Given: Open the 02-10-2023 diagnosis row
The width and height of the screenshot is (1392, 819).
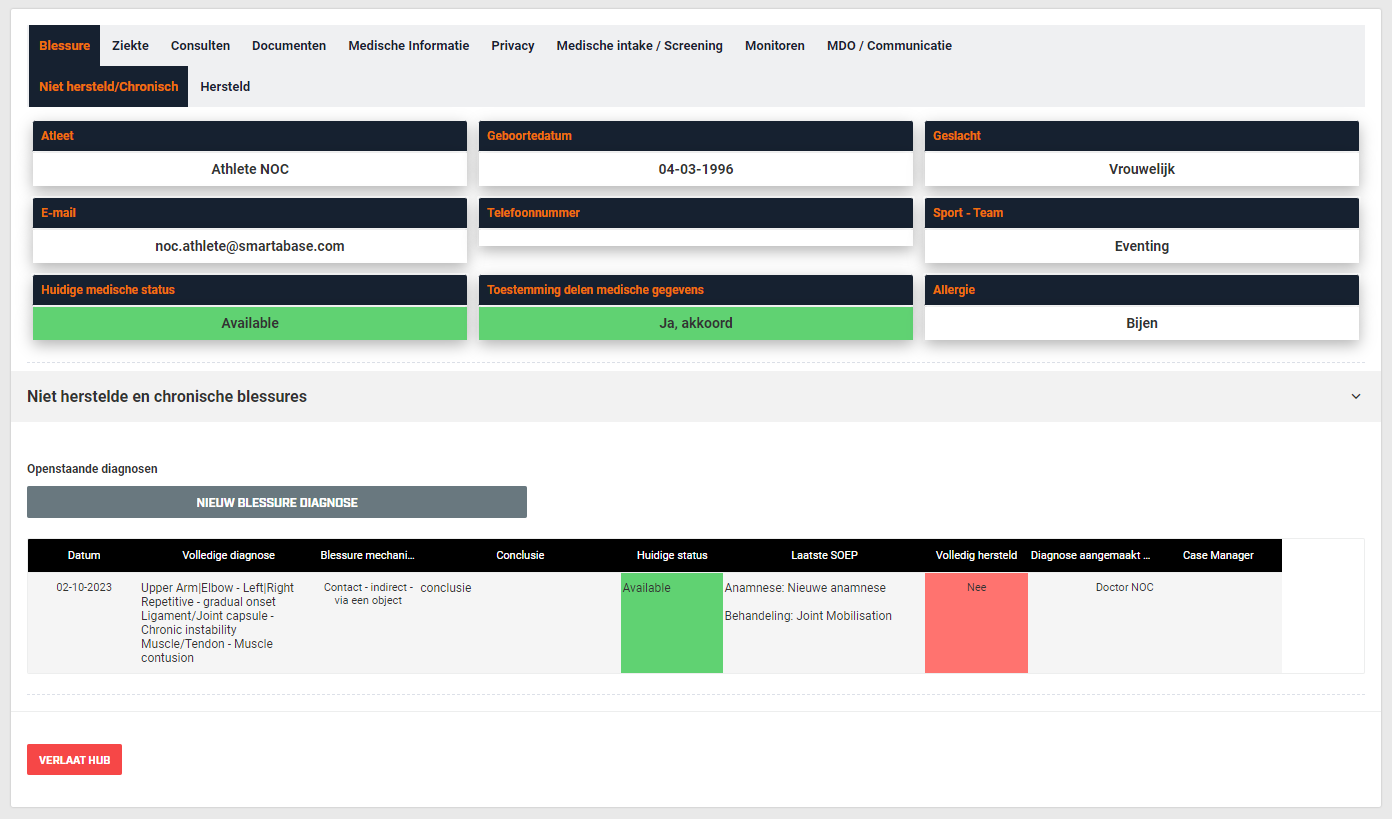Looking at the screenshot, I should tap(84, 588).
